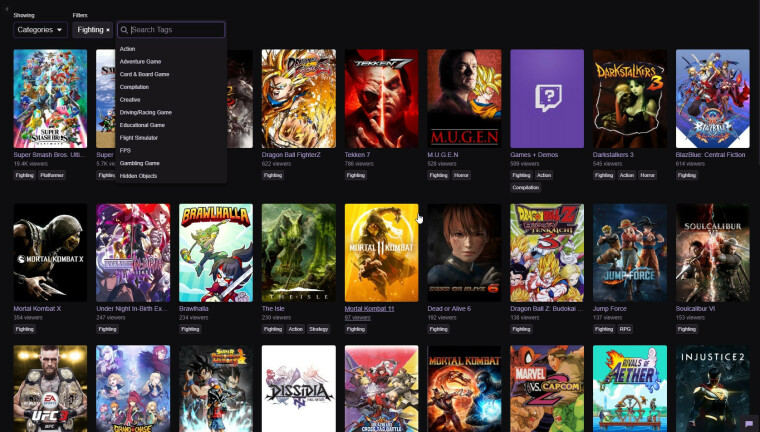This screenshot has width=760, height=432.
Task: Open the Injustice 2 cover art
Action: [x=712, y=388]
